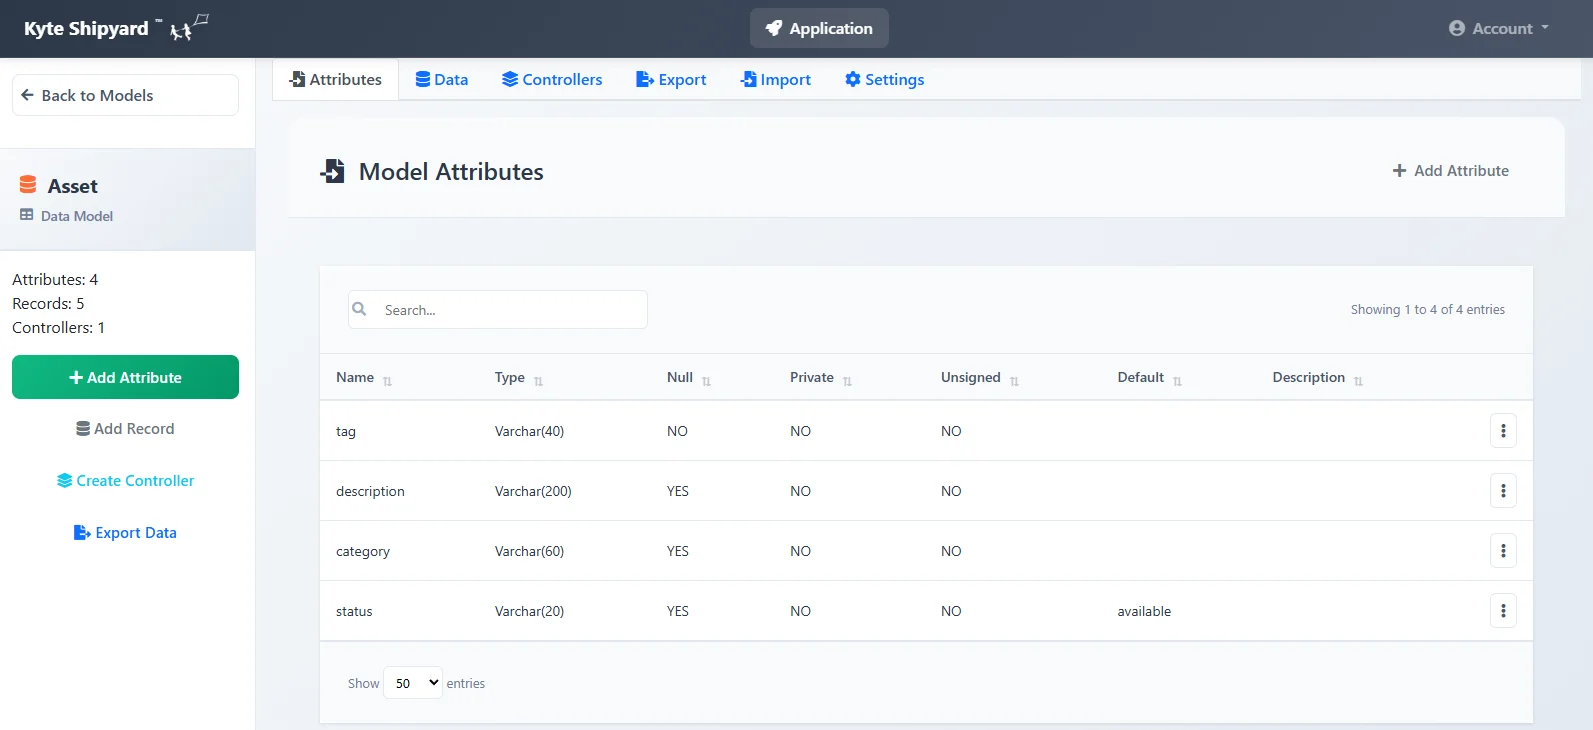
Task: Click Add Record in the sidebar
Action: [125, 428]
